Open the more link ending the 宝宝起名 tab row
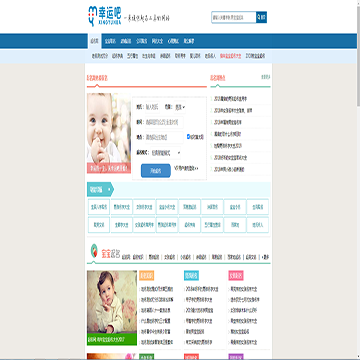 (266, 257)
